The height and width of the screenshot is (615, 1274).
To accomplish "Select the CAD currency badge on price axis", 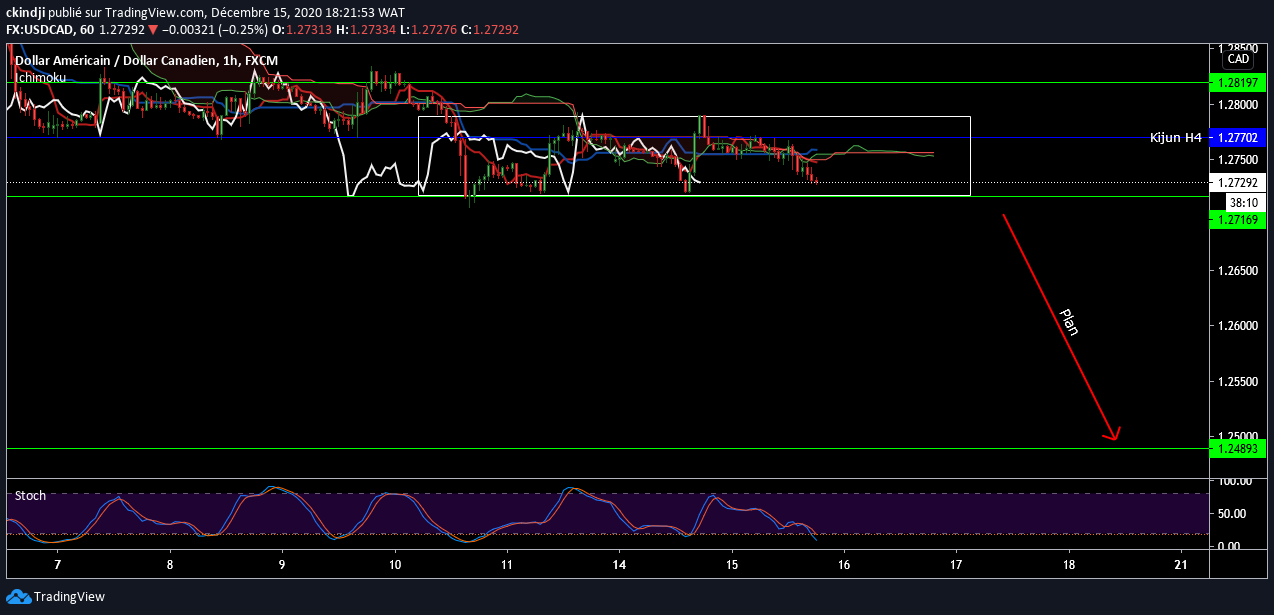I will click(x=1238, y=59).
